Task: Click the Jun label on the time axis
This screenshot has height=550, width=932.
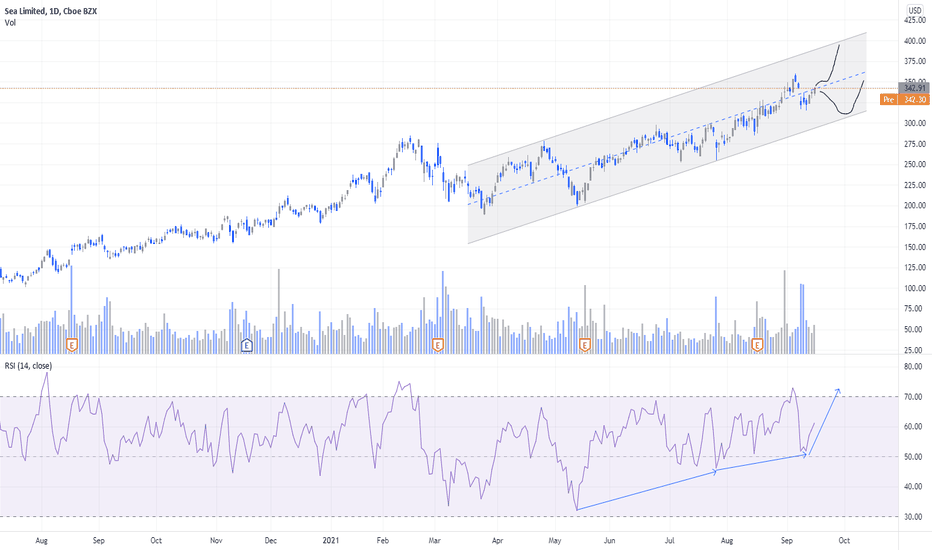Action: point(609,540)
